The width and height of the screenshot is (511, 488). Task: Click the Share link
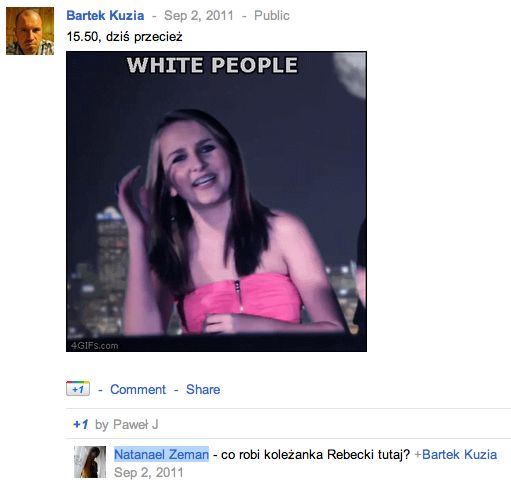(203, 389)
